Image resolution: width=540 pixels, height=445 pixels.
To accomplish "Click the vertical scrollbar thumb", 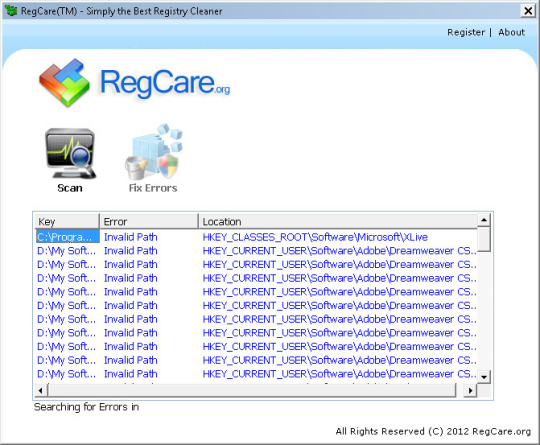I will click(x=484, y=239).
